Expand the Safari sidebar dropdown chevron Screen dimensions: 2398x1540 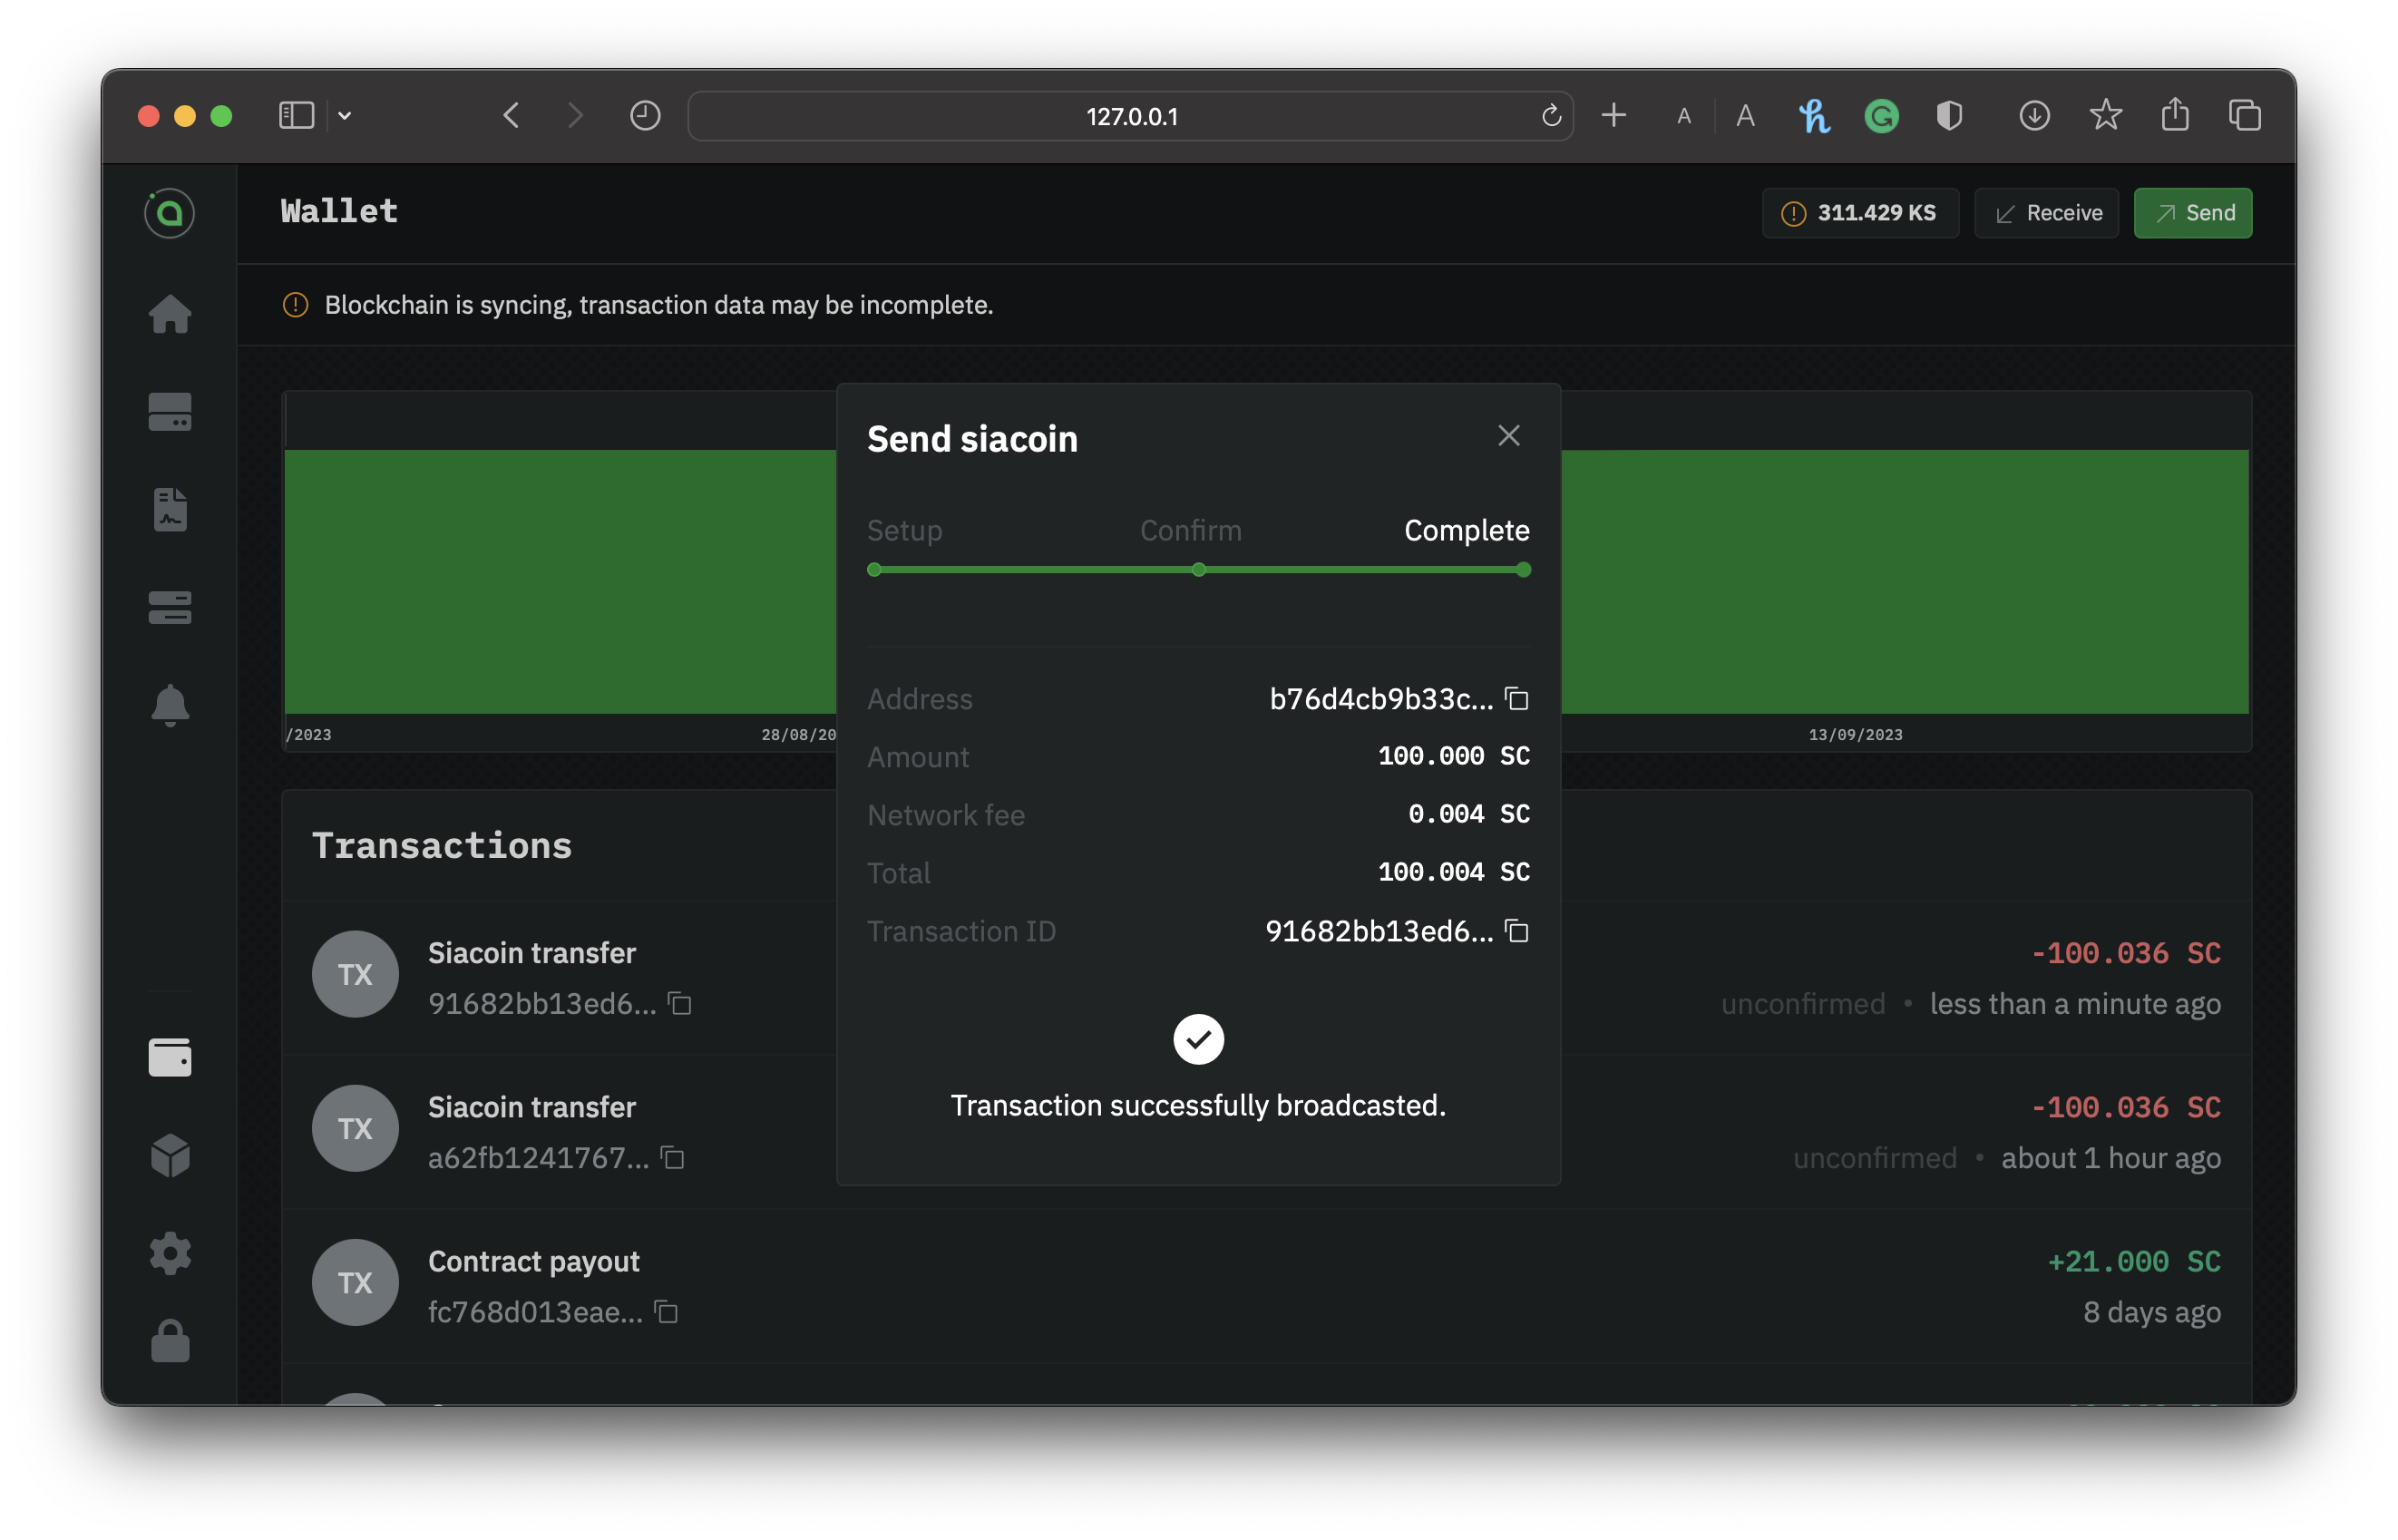tap(345, 116)
